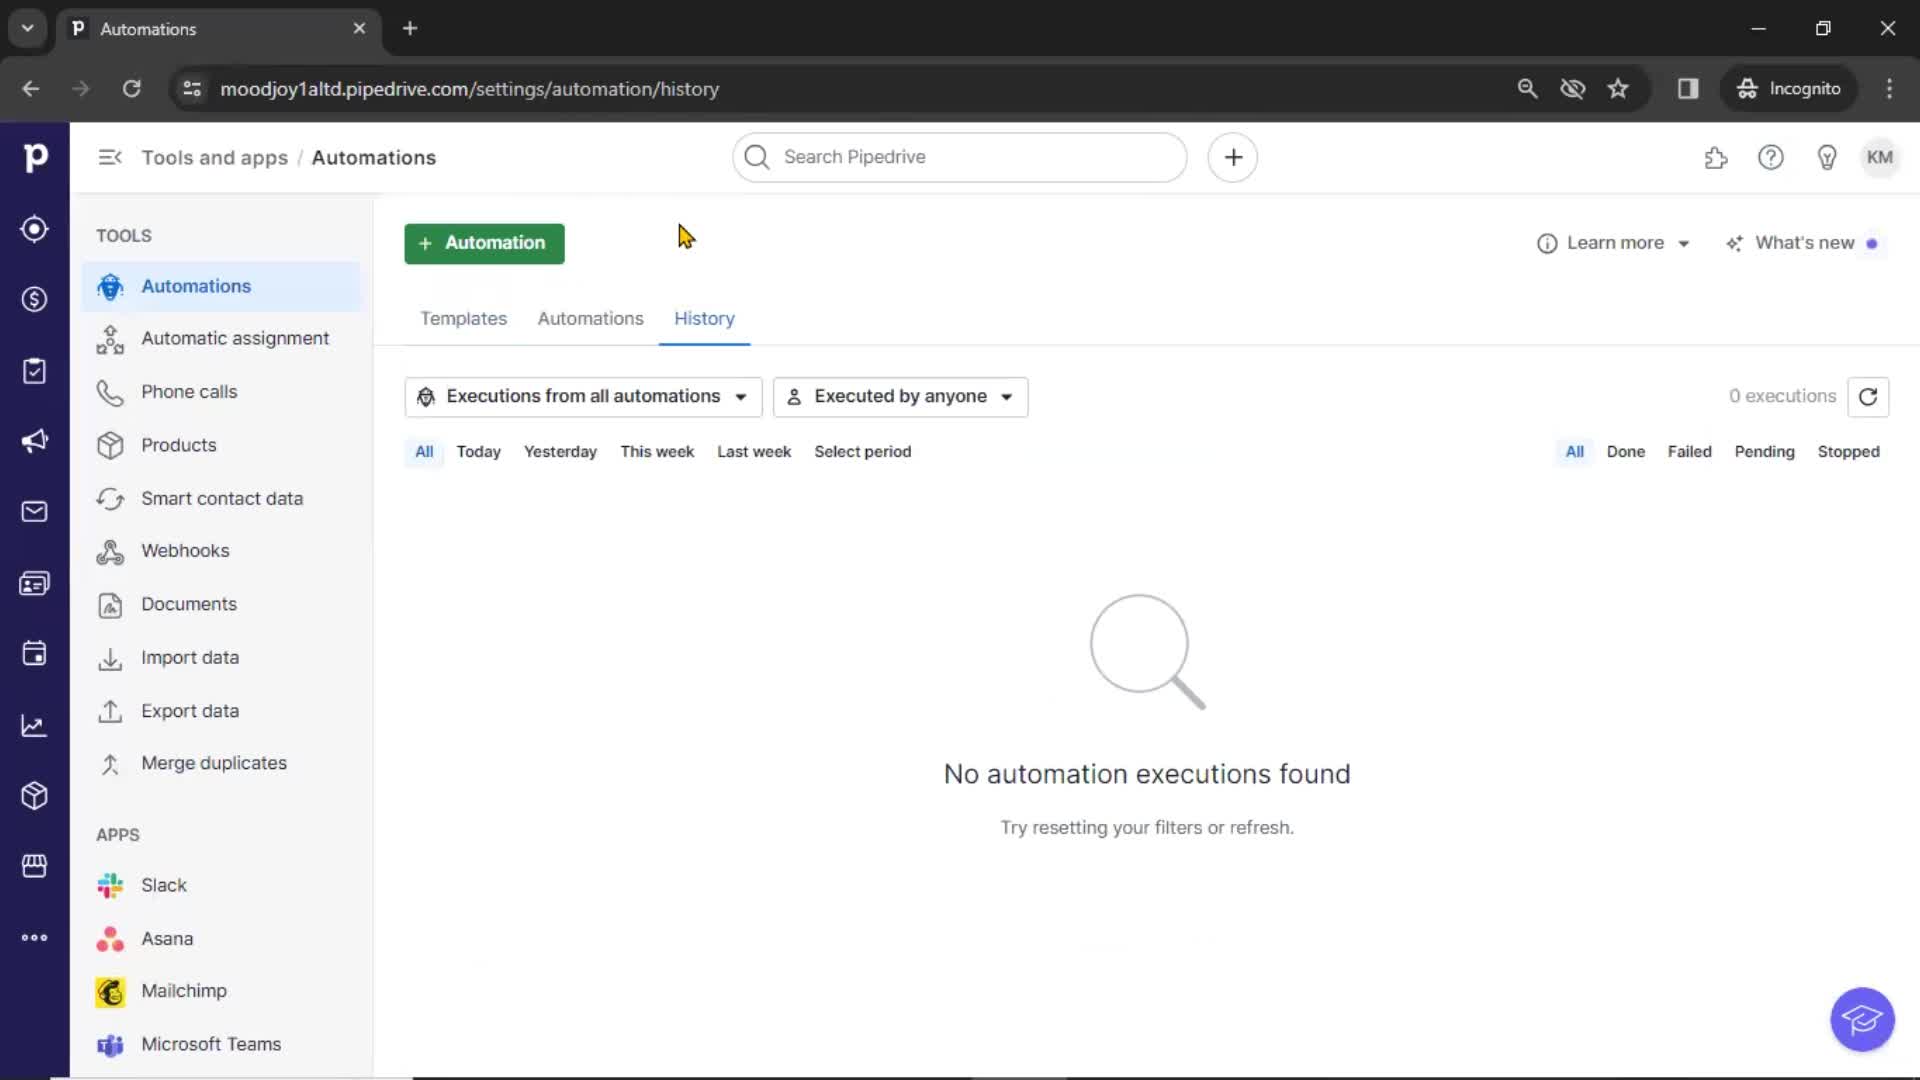
Task: Select the Pending status filter
Action: click(1763, 451)
